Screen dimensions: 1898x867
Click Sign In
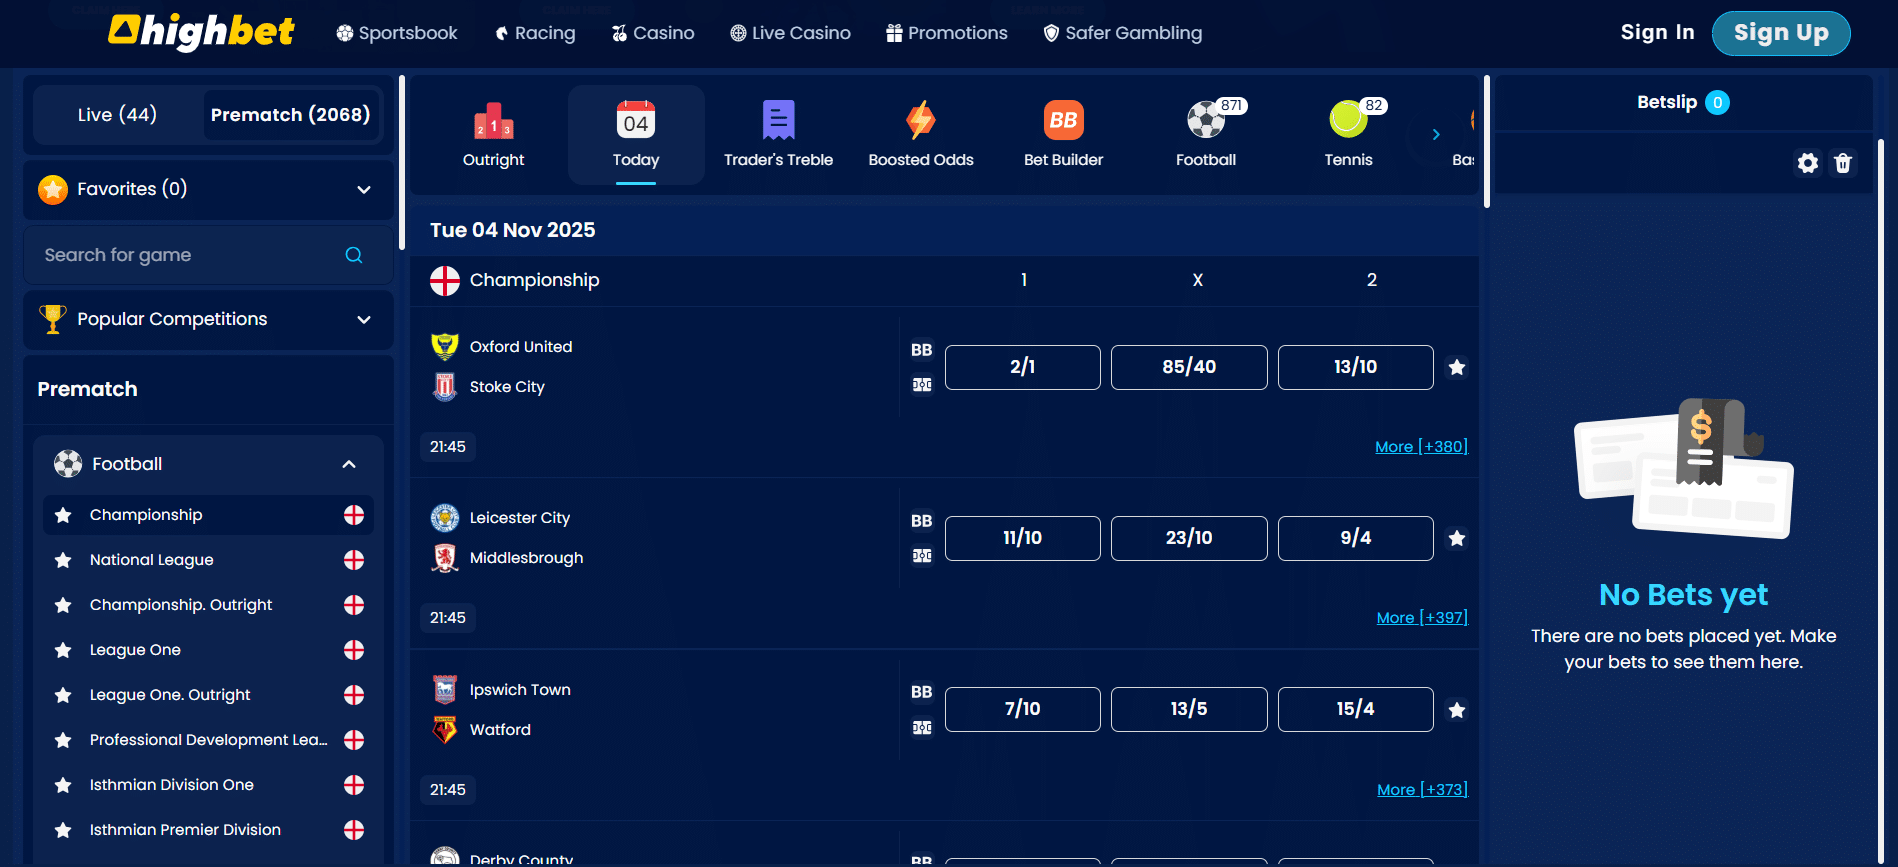pyautogui.click(x=1657, y=32)
